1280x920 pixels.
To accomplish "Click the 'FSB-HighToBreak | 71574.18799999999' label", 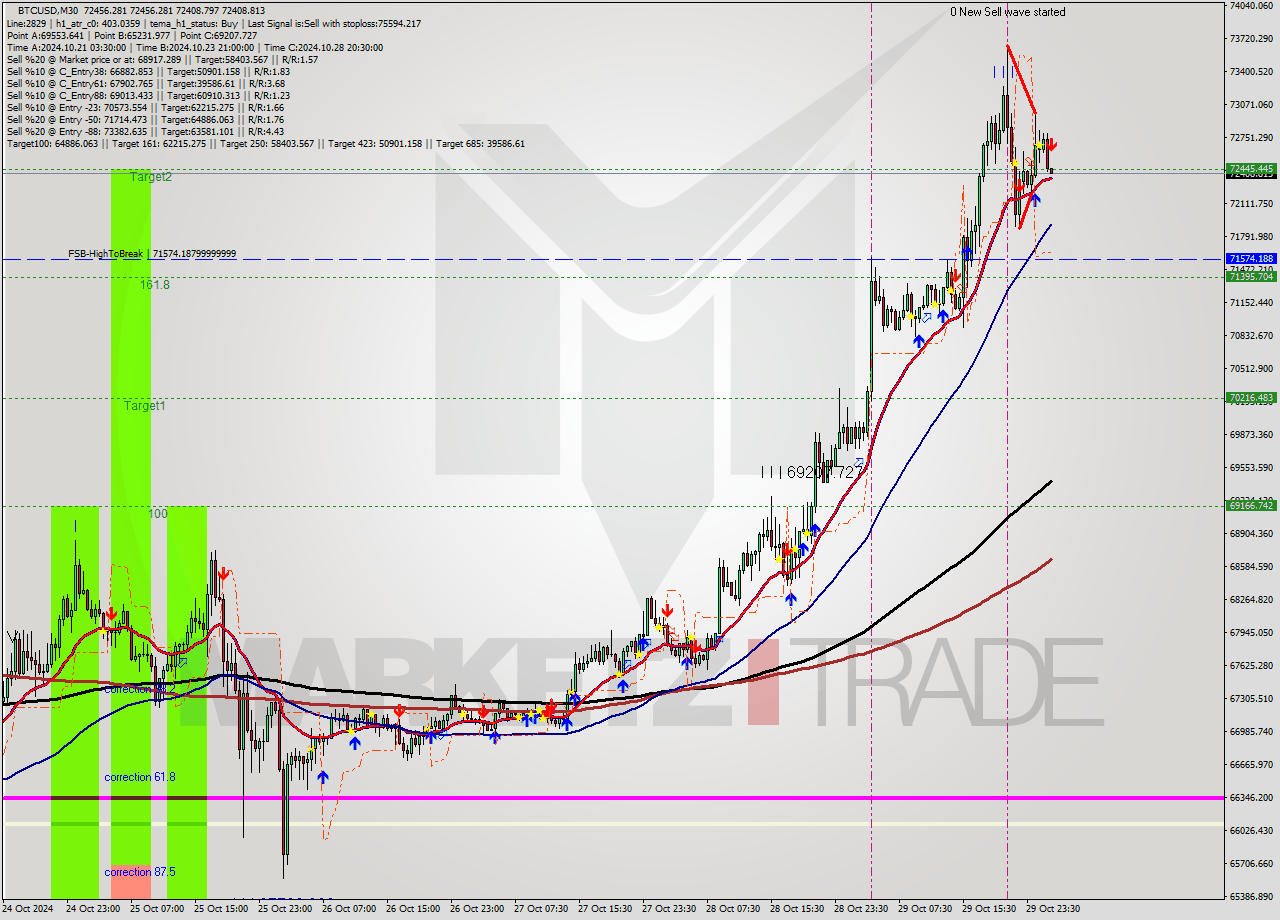I will click(x=152, y=254).
